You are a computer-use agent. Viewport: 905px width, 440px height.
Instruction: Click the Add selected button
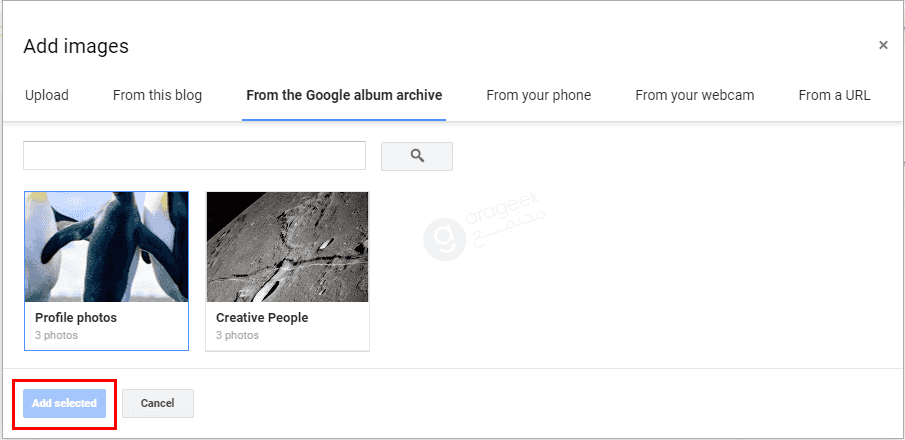coord(64,403)
